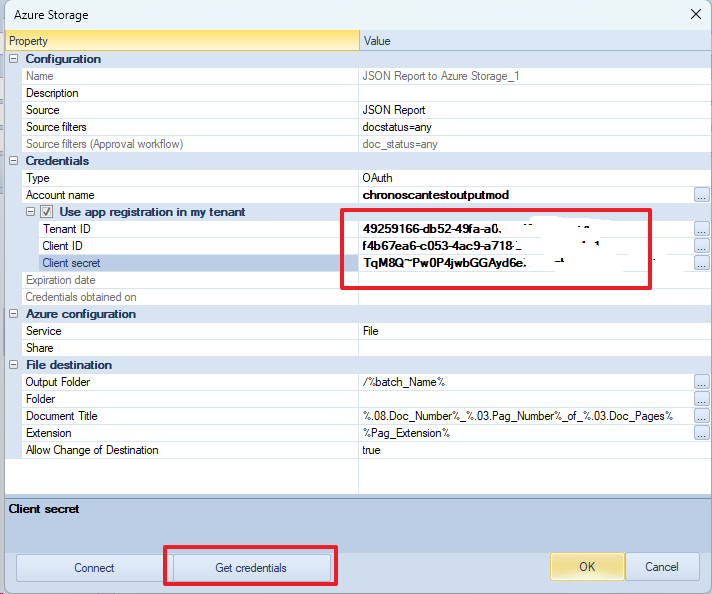712x594 pixels.
Task: Open ellipsis editor for Output Folder
Action: coord(702,382)
